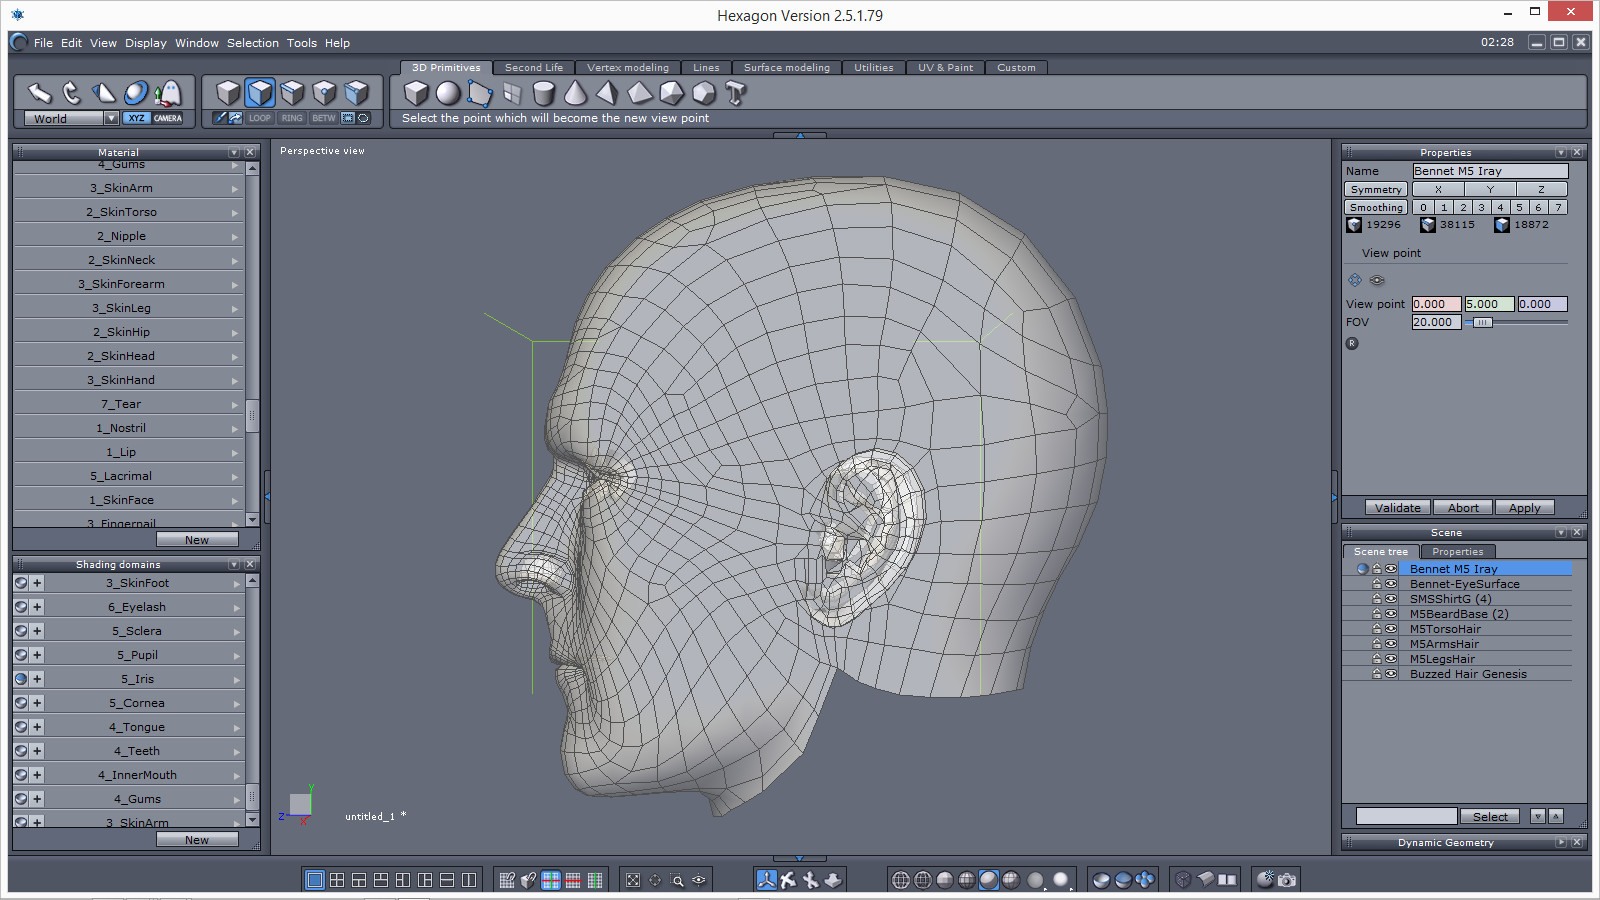This screenshot has height=900, width=1600.
Task: Activate the ghost universal manipulator tool
Action: 168,93
